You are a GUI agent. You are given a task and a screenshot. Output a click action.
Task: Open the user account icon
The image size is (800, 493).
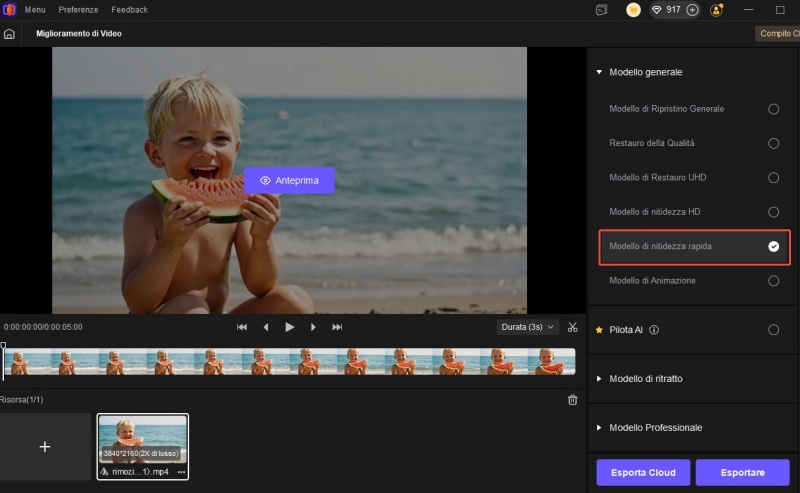717,10
